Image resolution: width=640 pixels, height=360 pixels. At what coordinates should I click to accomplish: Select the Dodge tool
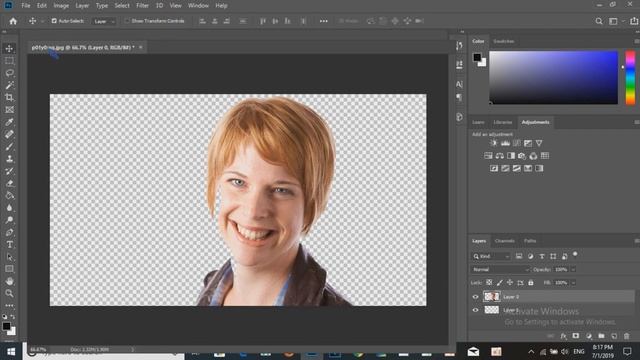pos(9,220)
